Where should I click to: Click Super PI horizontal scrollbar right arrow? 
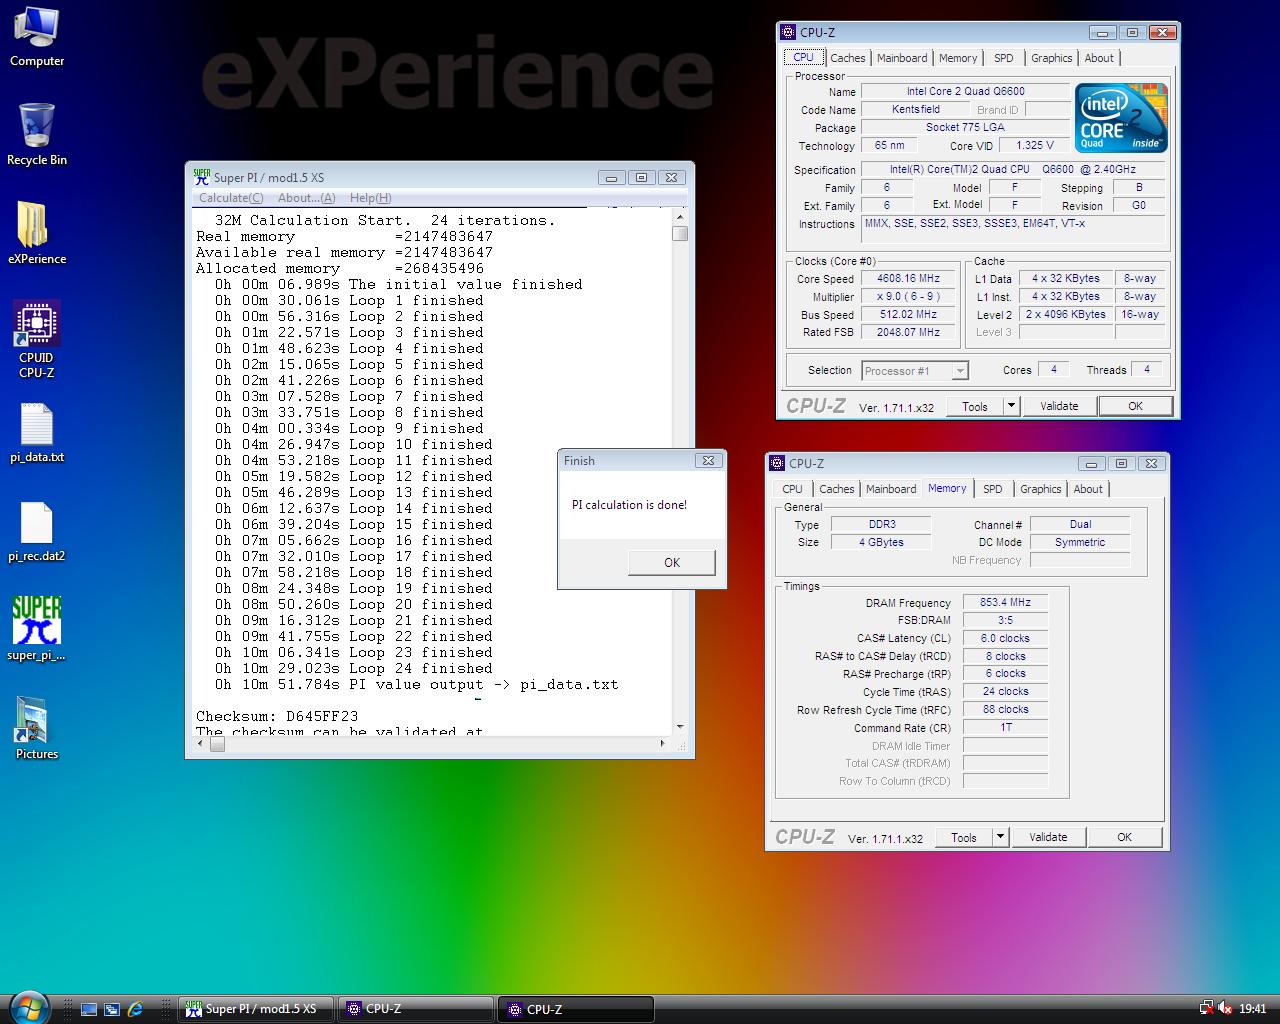tap(662, 743)
